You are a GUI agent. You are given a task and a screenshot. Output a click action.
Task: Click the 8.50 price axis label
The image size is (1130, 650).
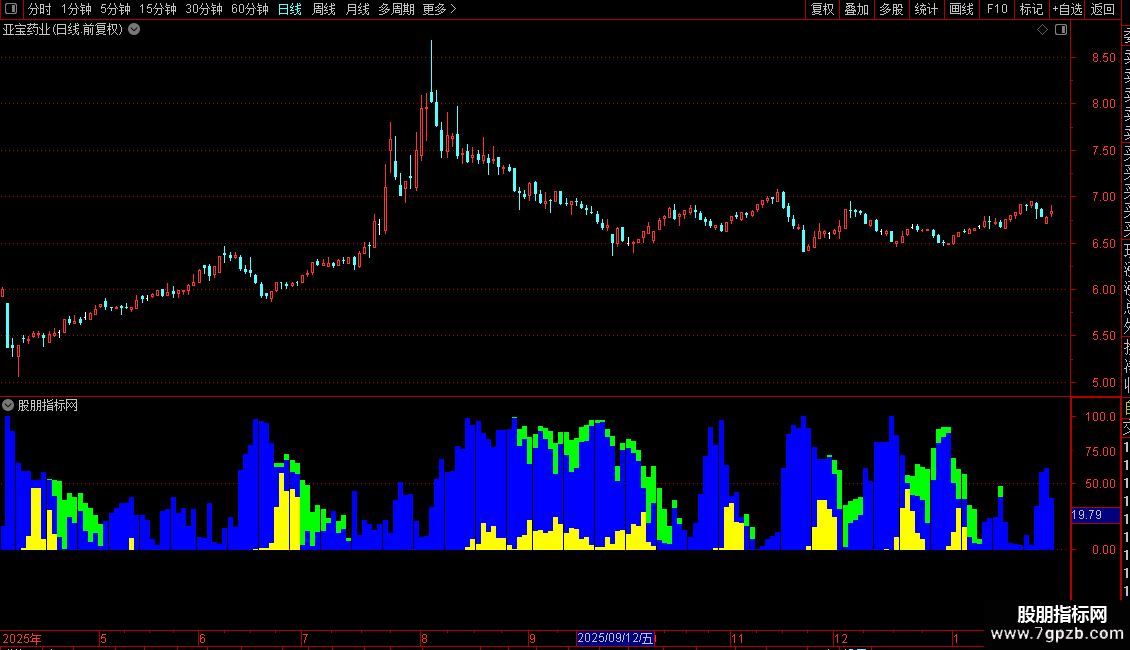pos(1103,58)
